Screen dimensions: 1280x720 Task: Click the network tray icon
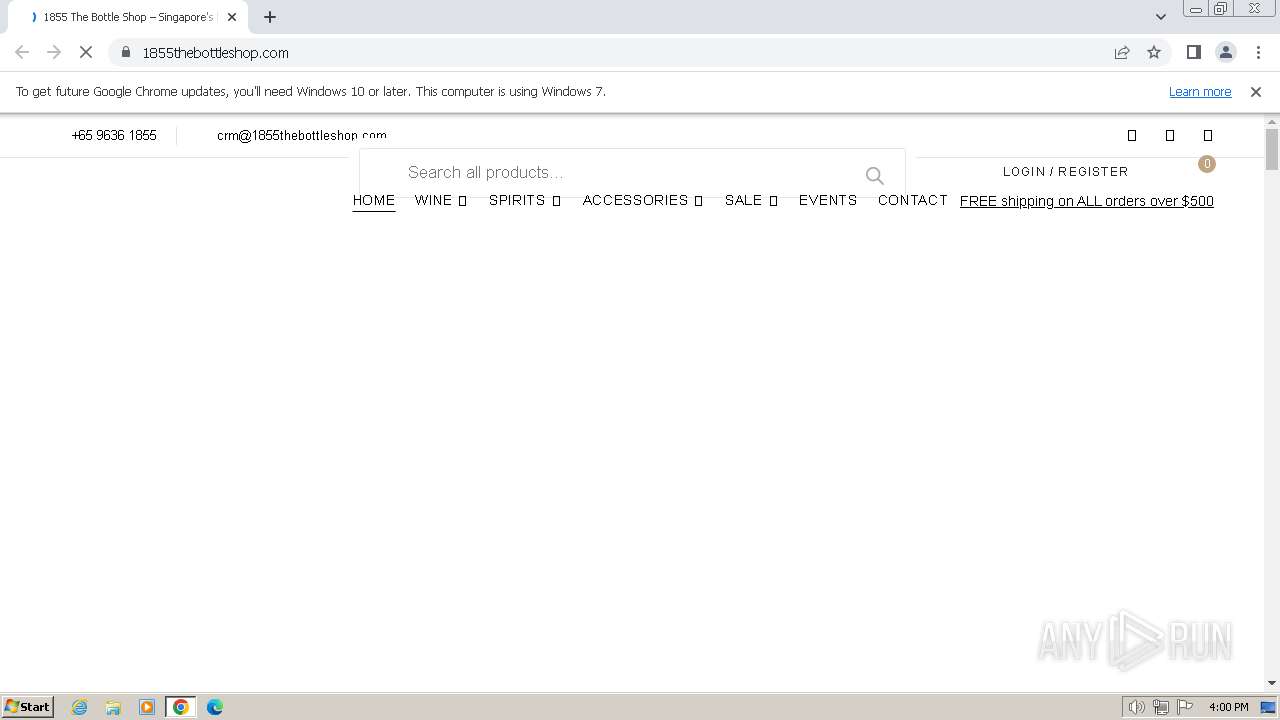click(1161, 707)
